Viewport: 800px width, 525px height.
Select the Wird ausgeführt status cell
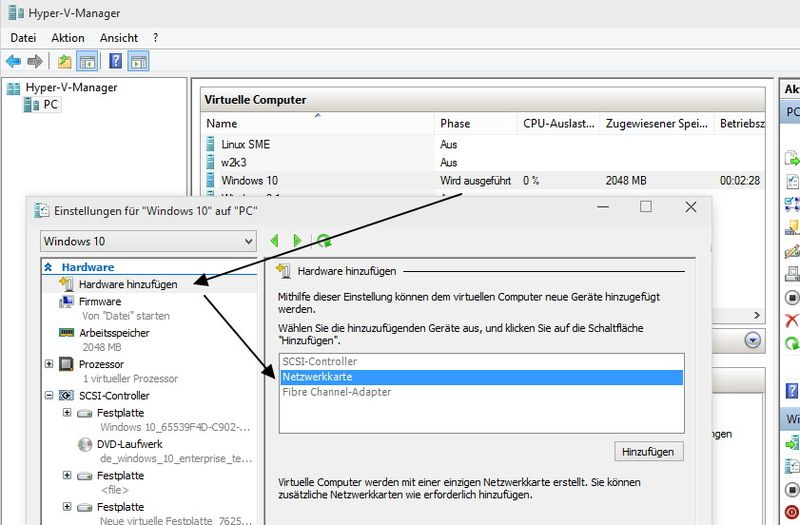(475, 181)
